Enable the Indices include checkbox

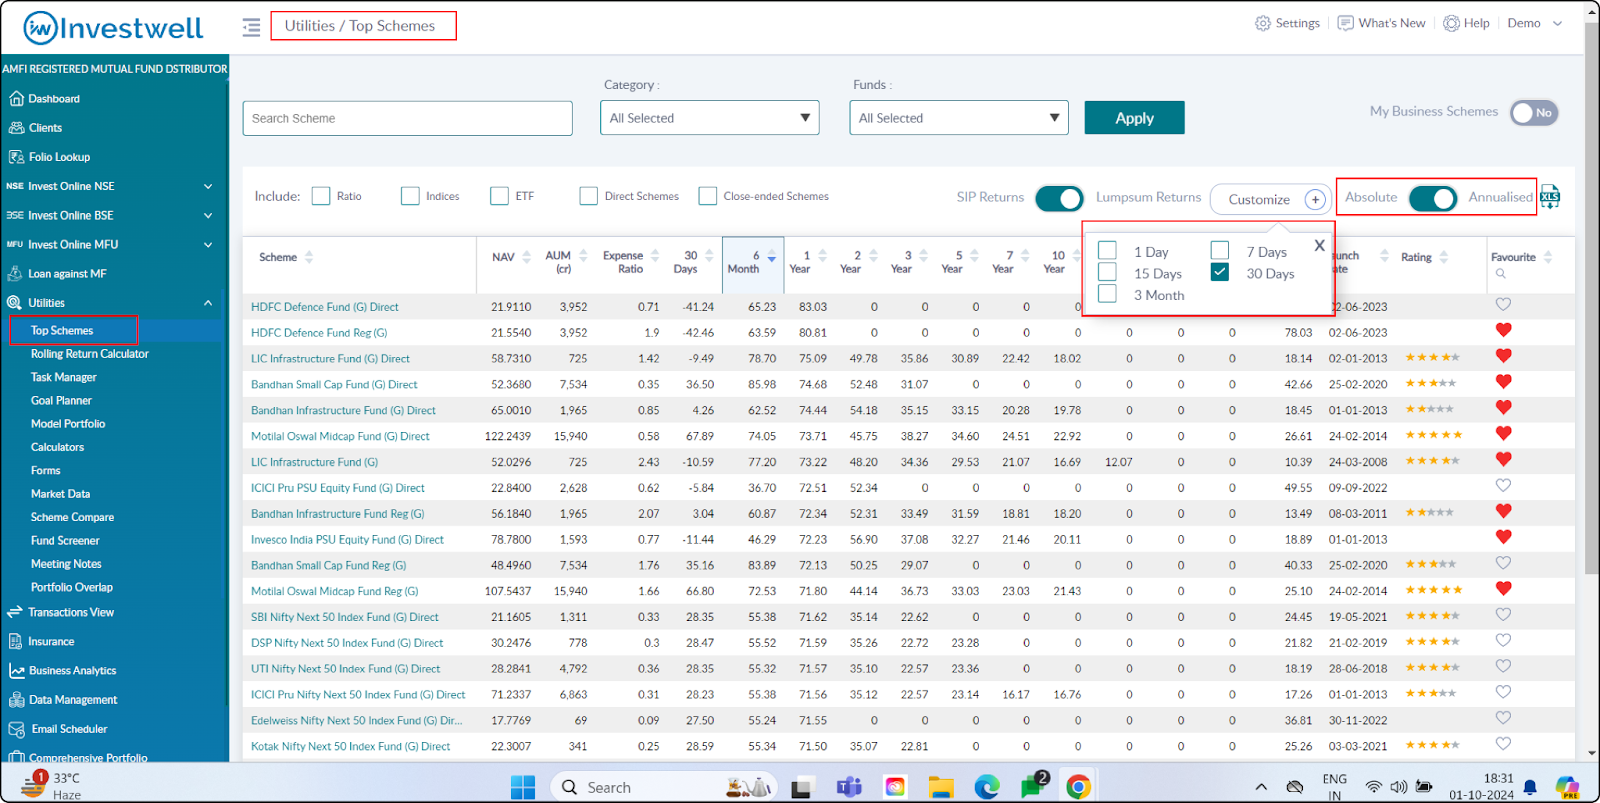(x=410, y=196)
